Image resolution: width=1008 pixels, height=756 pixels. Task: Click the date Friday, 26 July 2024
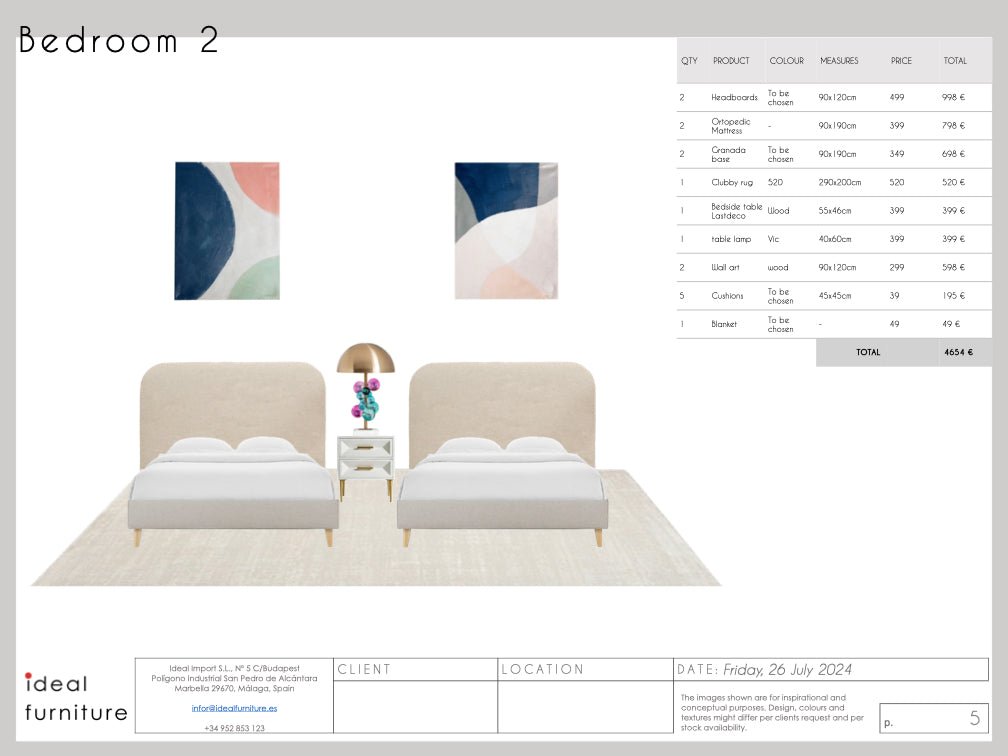click(787, 670)
